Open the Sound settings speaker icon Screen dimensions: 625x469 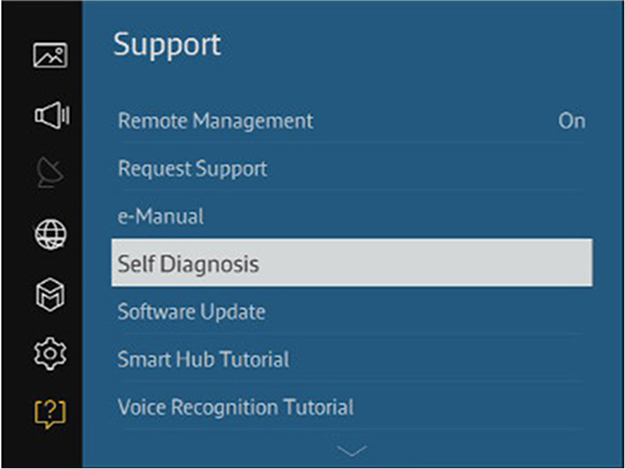52,115
